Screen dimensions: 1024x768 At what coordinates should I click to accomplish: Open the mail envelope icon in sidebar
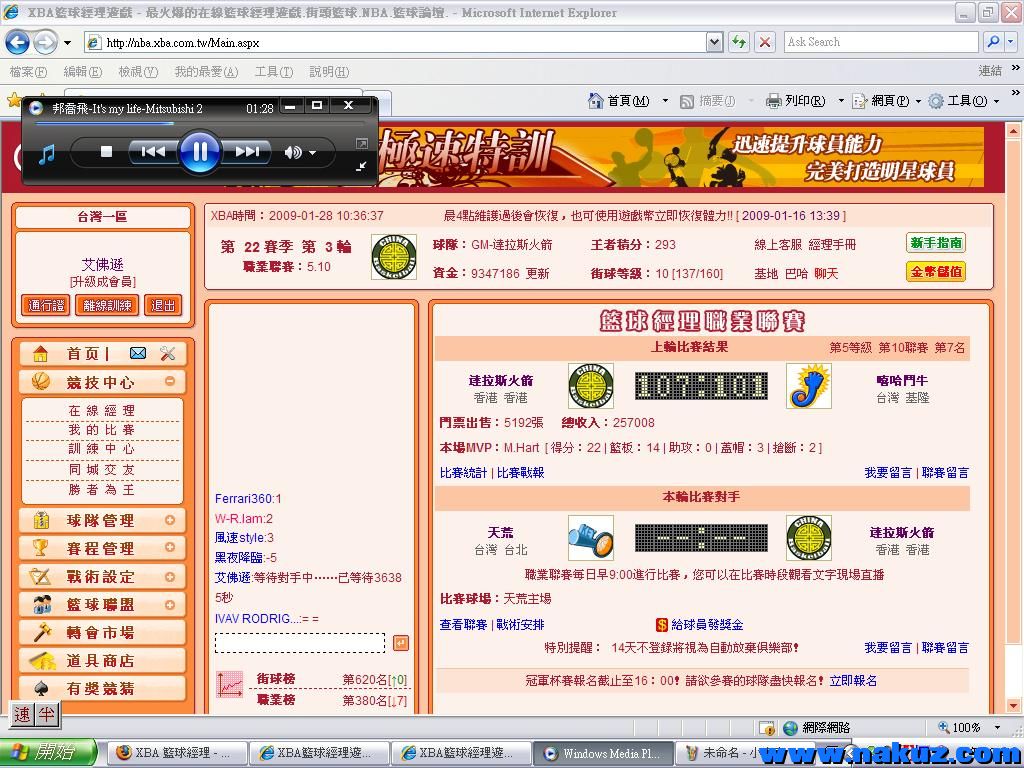click(138, 353)
